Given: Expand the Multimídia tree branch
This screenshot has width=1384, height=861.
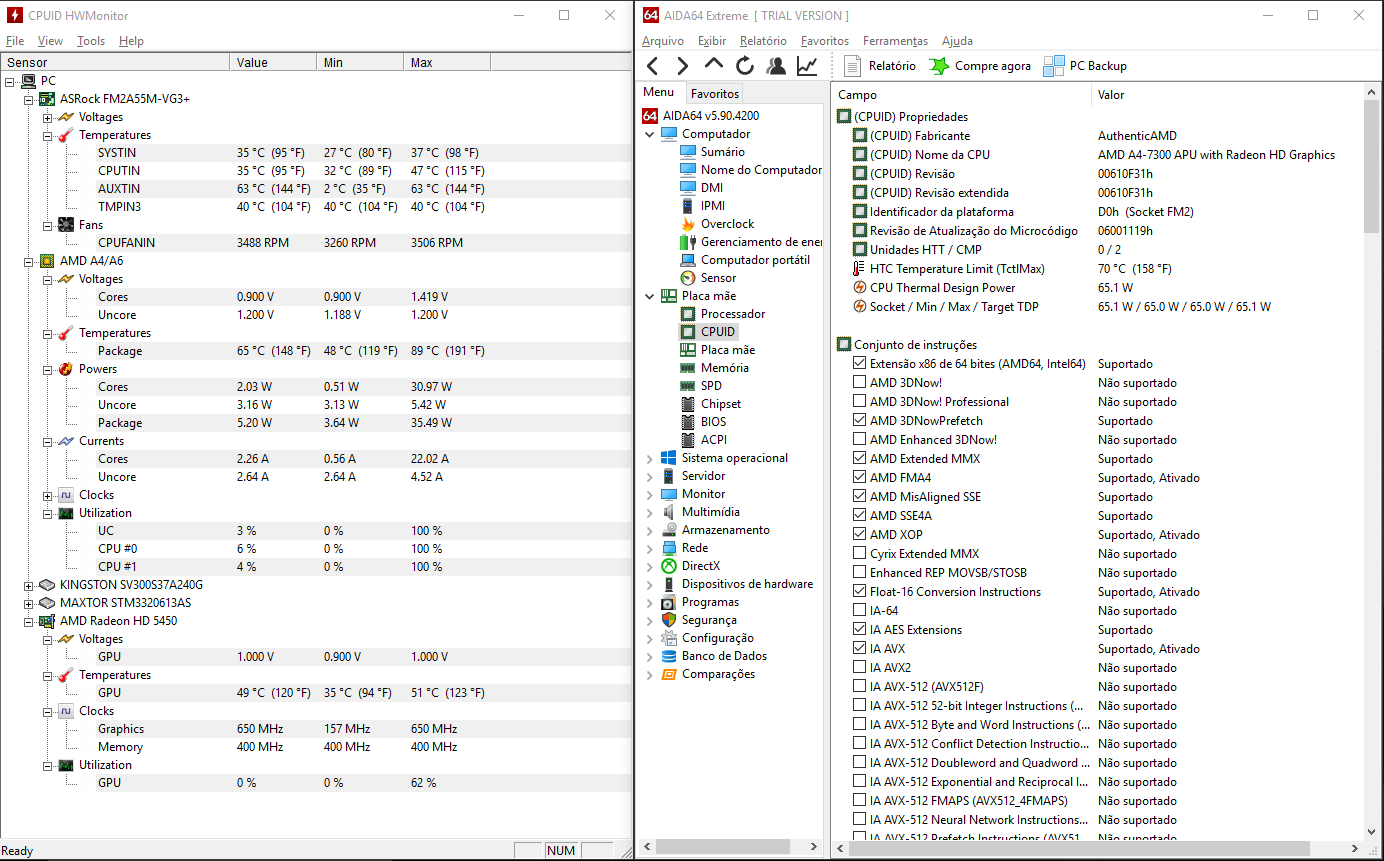Looking at the screenshot, I should [650, 512].
